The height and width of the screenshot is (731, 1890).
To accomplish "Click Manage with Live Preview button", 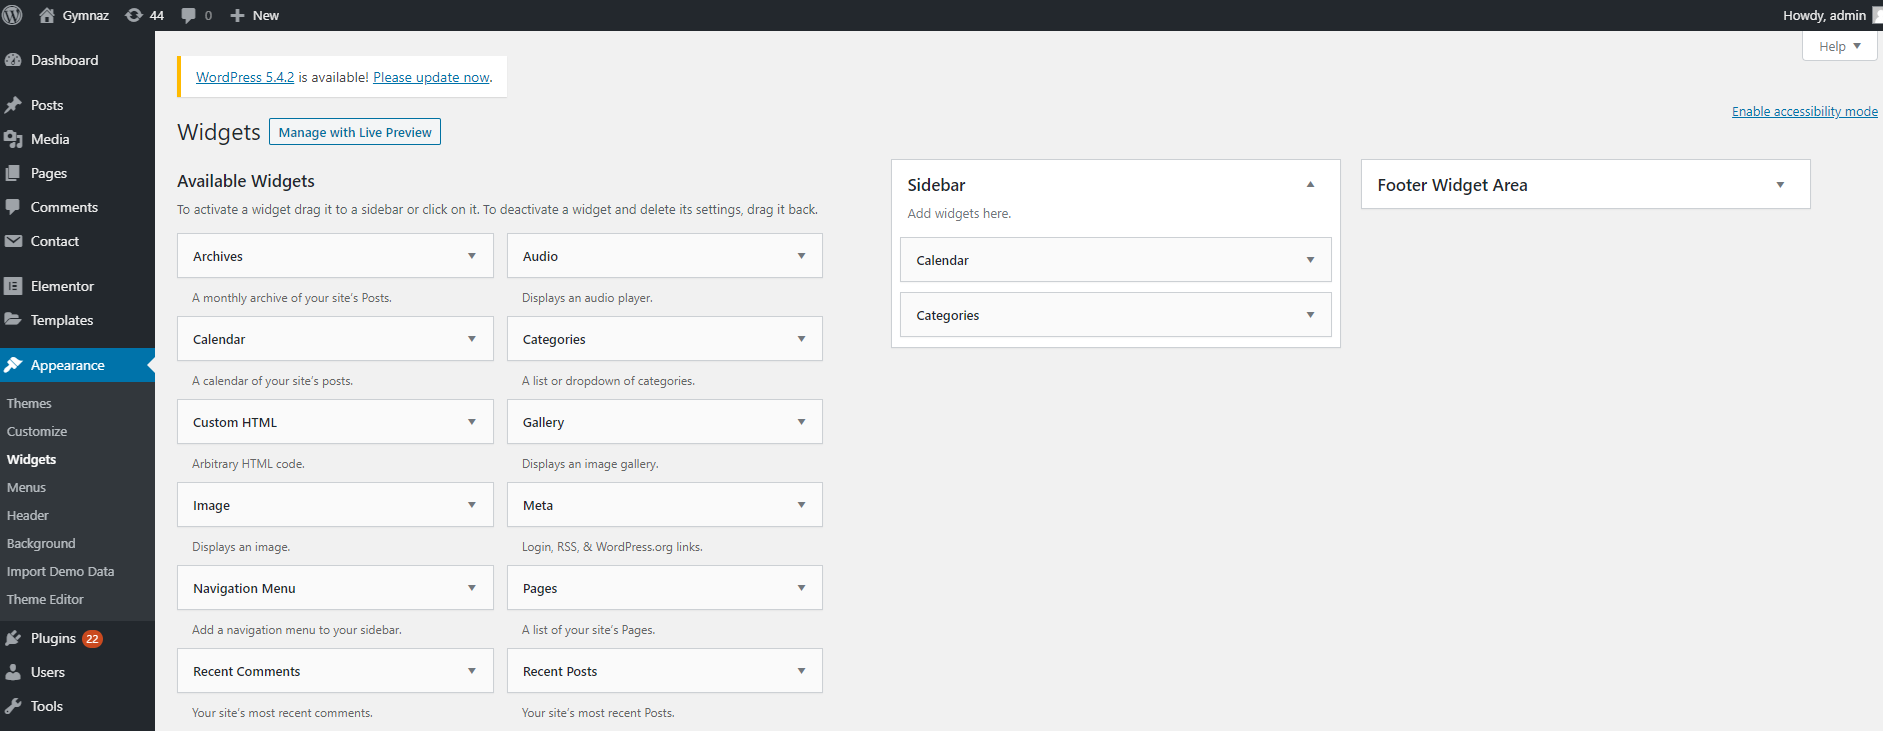I will pos(355,132).
